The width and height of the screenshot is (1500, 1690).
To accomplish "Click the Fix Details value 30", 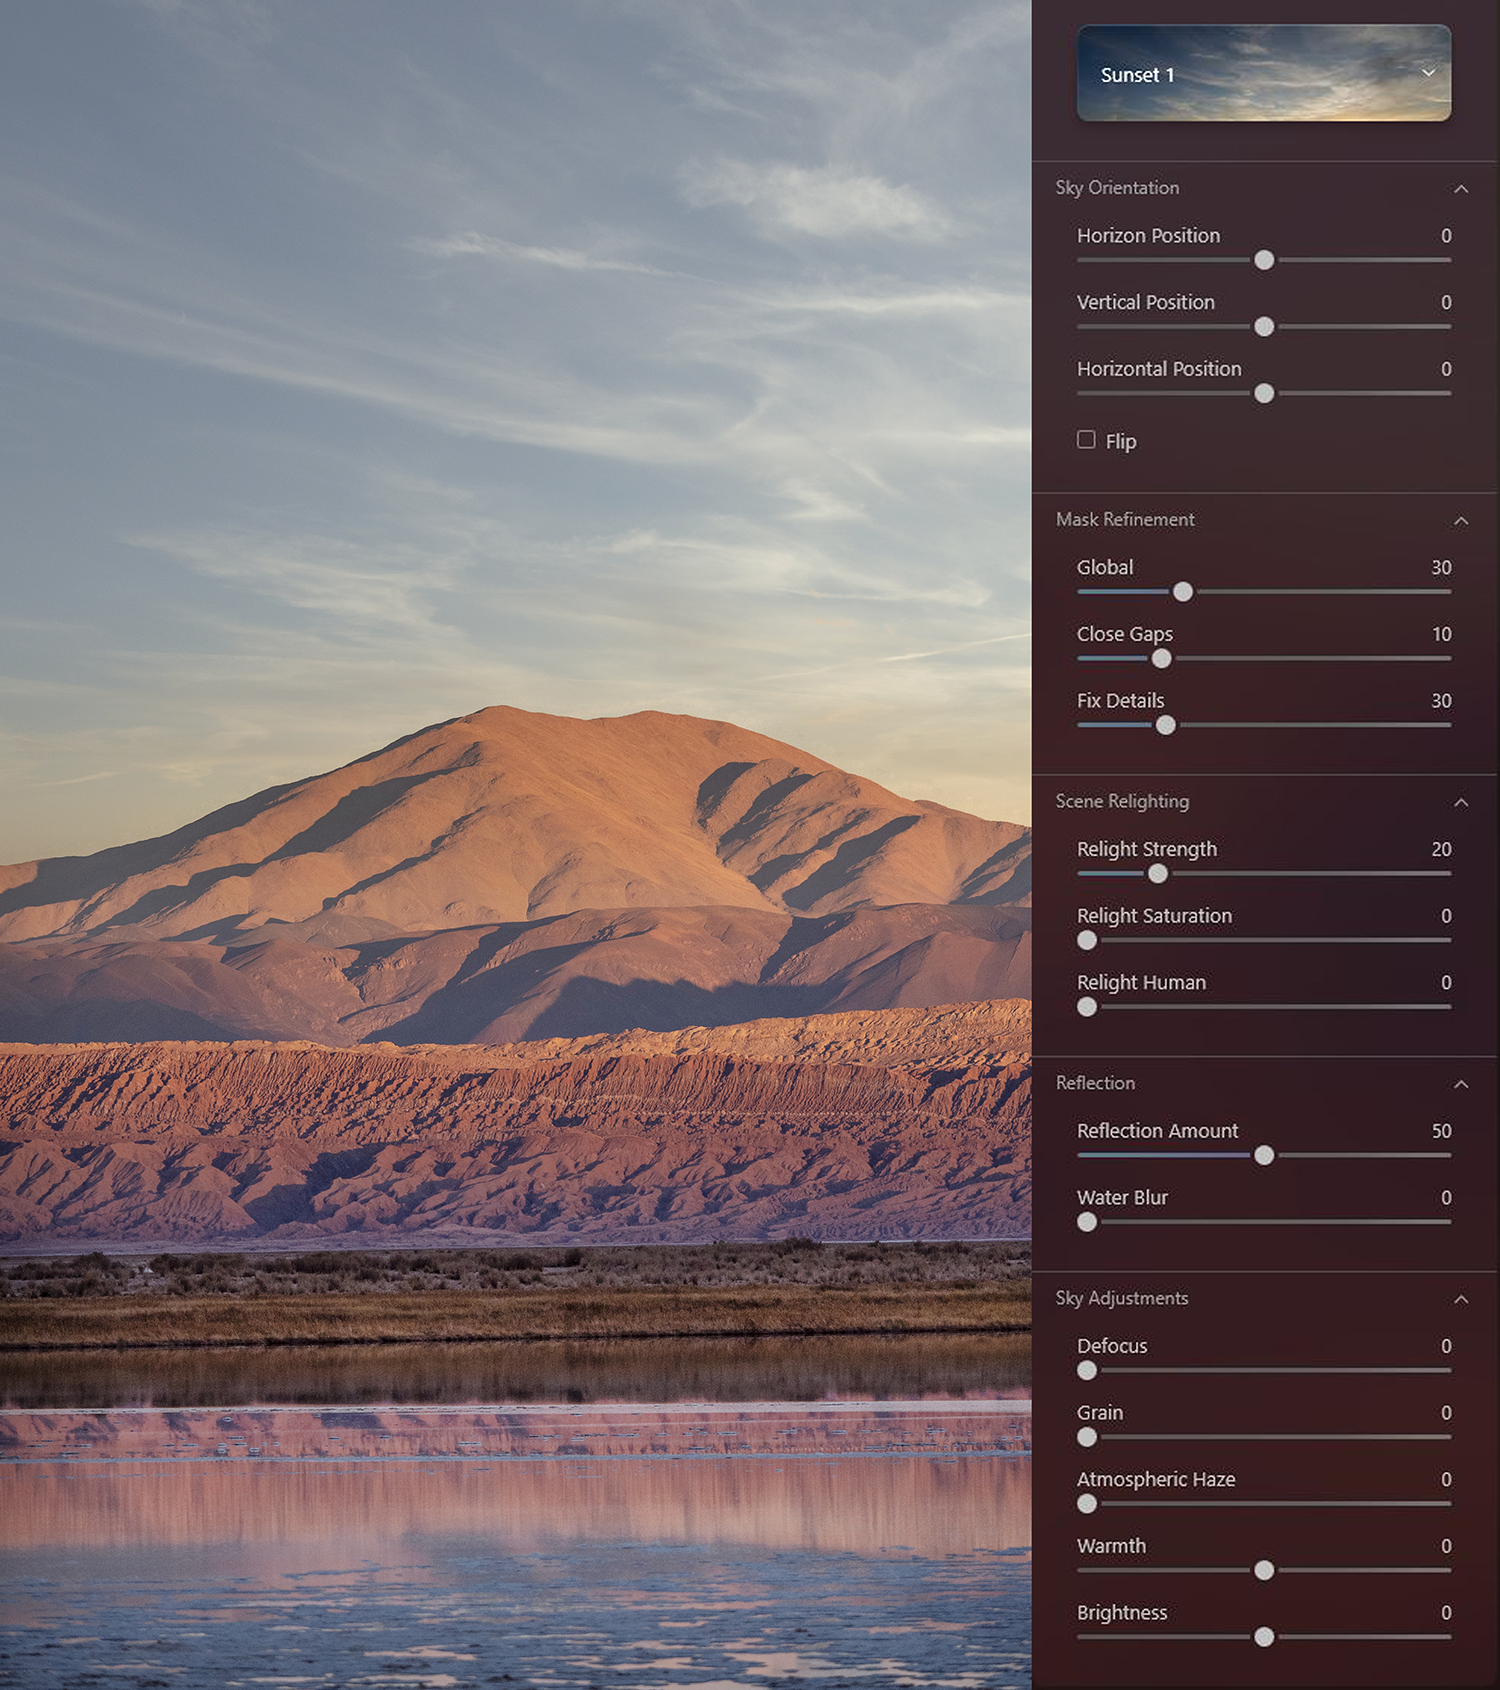I will coord(1441,701).
